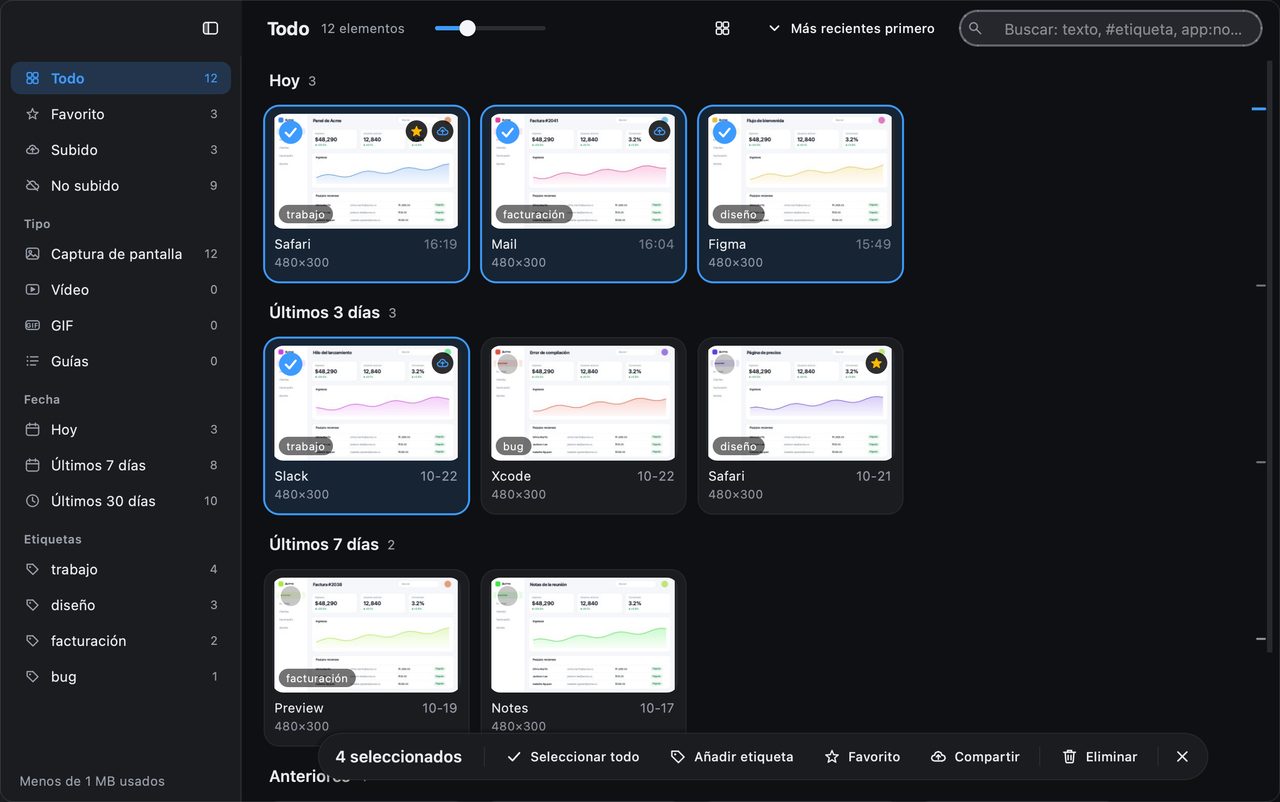Check the Xcode screenshot selection circle
The width and height of the screenshot is (1280, 802).
tap(507, 364)
